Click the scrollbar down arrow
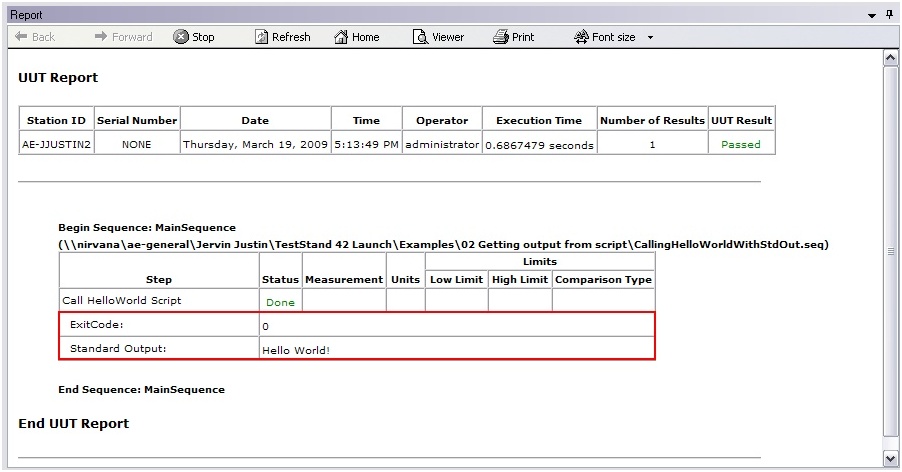The height and width of the screenshot is (472, 902). coord(891,457)
